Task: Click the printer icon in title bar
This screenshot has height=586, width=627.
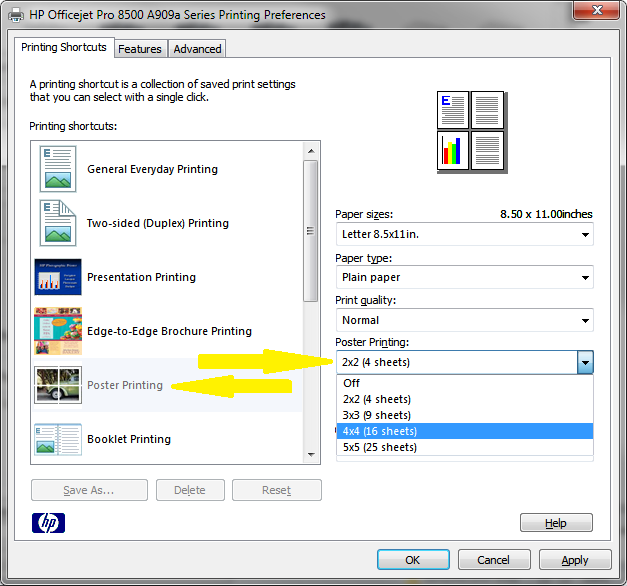Action: 16,15
